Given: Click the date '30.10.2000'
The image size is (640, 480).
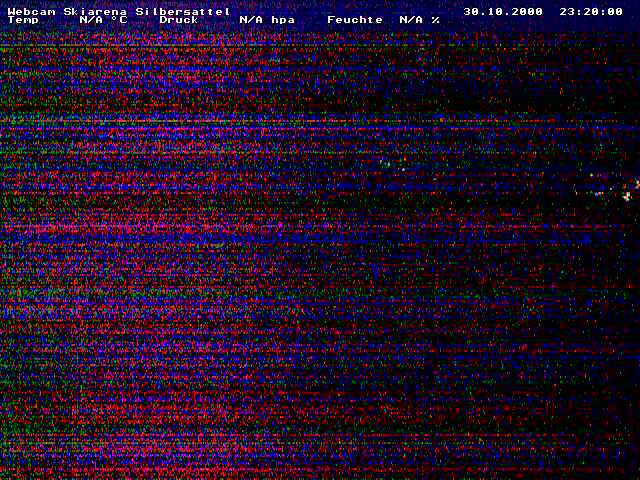Looking at the screenshot, I should coord(503,11).
